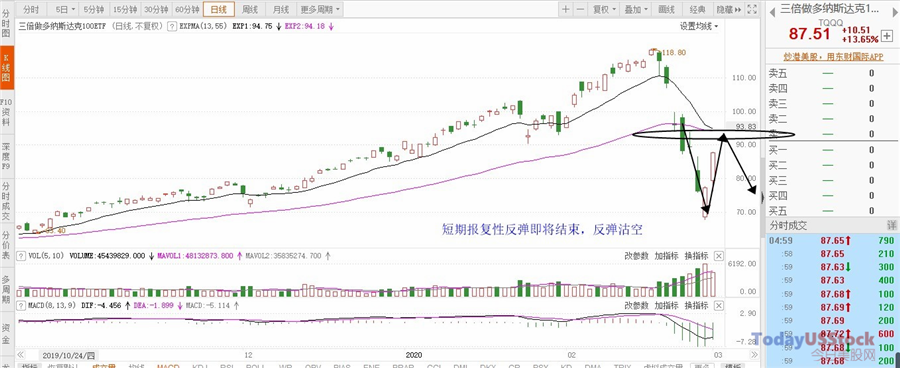This screenshot has height=368, width=900.
Task: Zoom out the chart with minus button
Action: [x=580, y=9]
